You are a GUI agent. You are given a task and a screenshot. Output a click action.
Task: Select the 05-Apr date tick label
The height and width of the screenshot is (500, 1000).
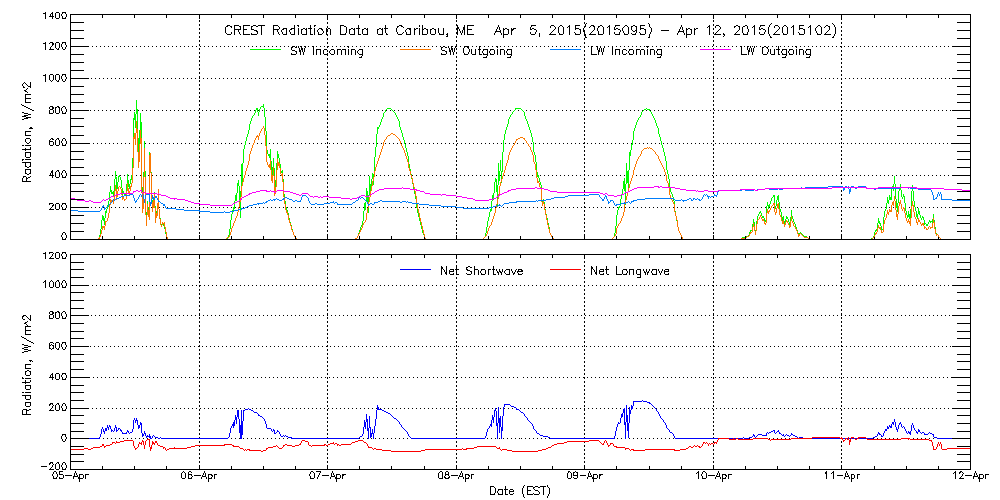pyautogui.click(x=71, y=478)
